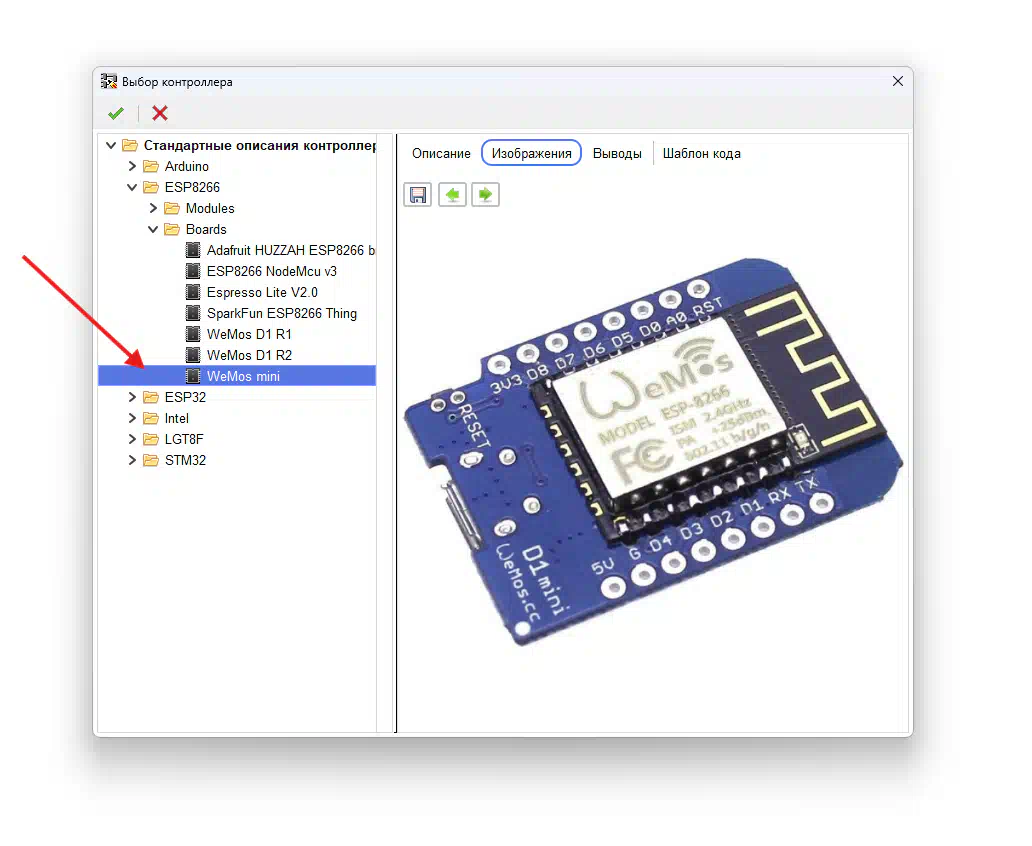Click the STM32 folder icon
1032x846 pixels.
click(x=151, y=460)
